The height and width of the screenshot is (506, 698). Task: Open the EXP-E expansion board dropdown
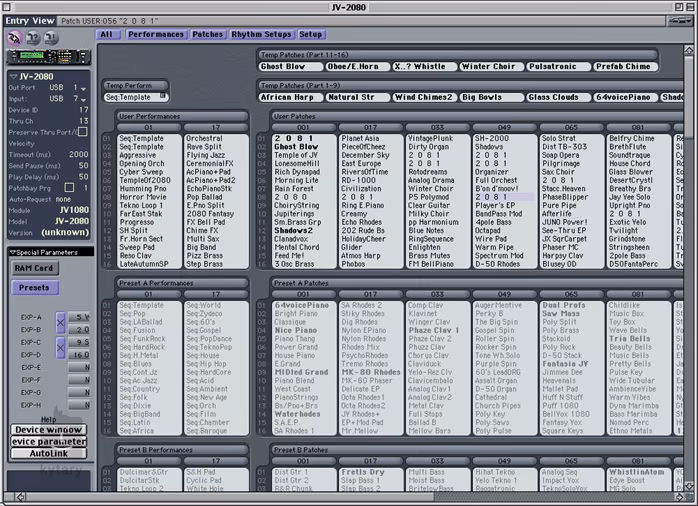(79, 367)
